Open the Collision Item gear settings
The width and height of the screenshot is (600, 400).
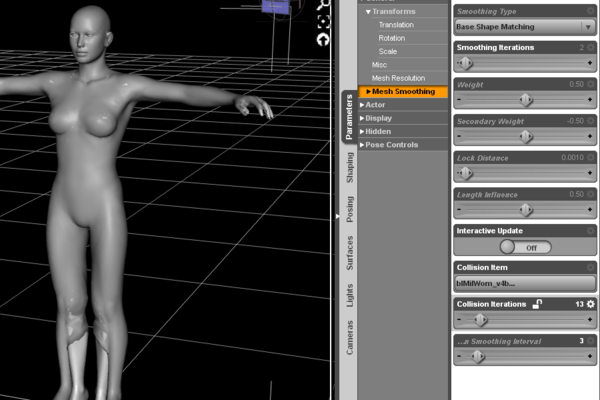591,268
